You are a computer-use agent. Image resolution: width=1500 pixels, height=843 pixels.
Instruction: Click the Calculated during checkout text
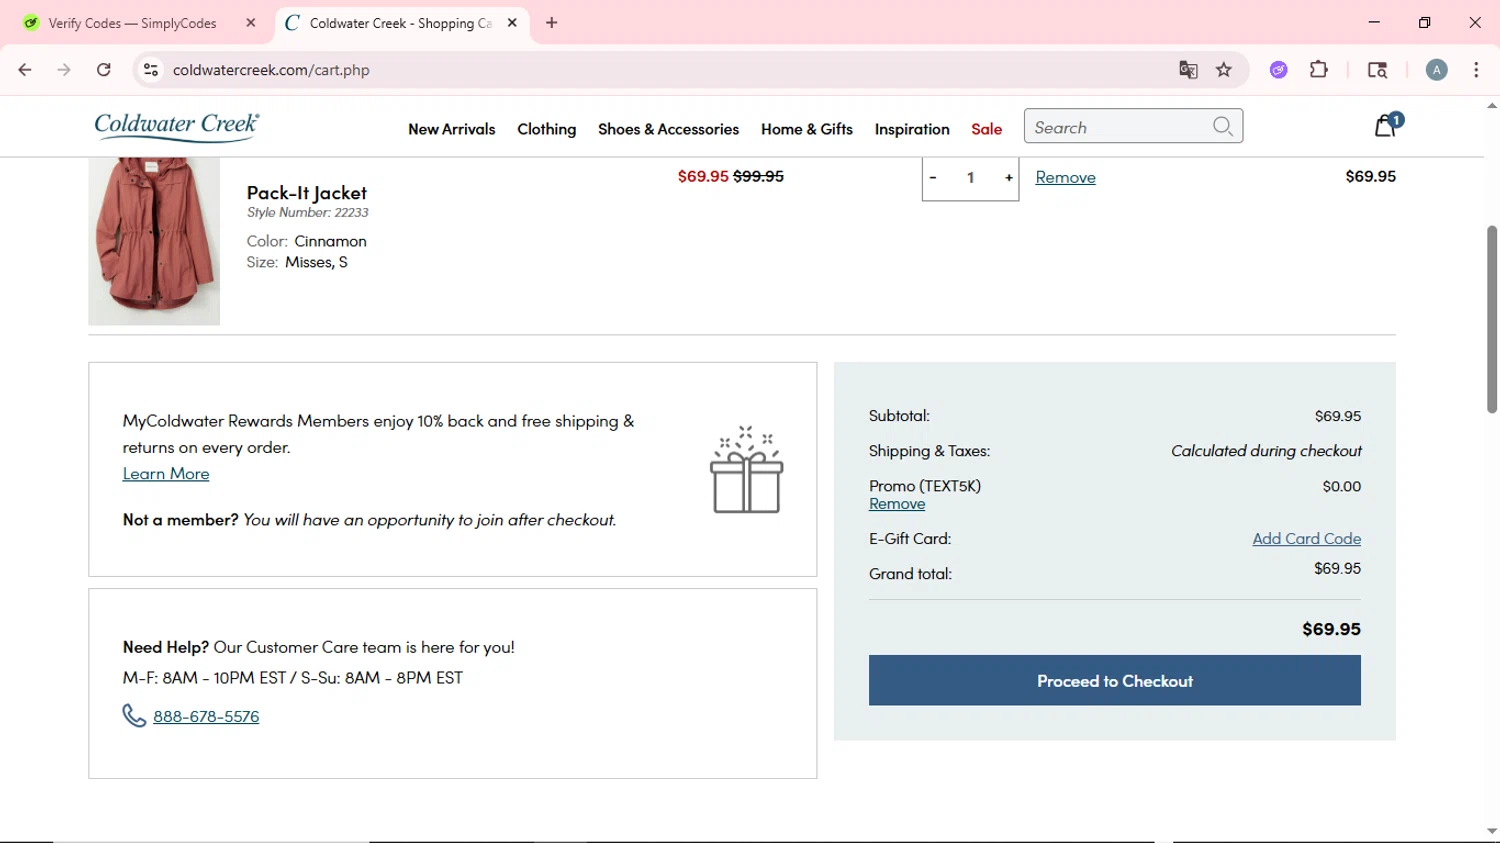point(1266,451)
